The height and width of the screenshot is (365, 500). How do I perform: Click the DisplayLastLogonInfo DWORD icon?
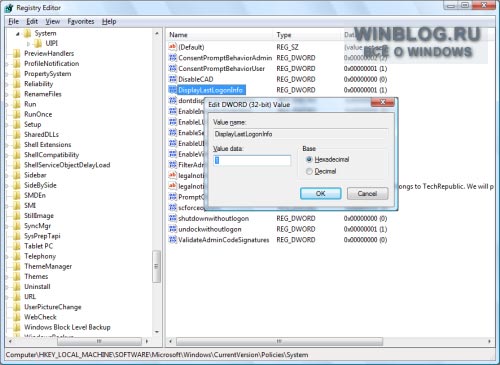point(172,90)
